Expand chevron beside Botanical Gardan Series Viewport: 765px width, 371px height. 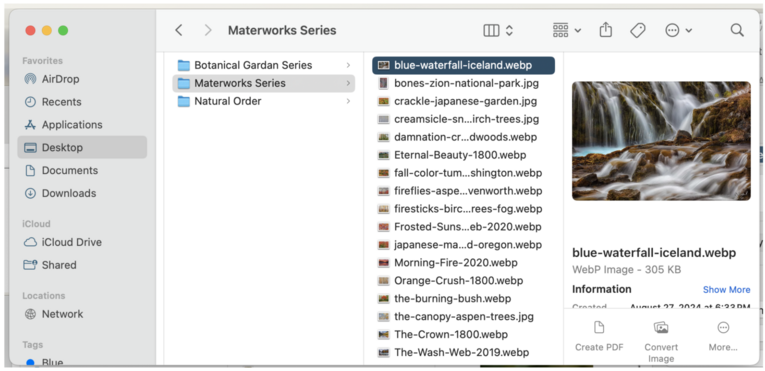(x=348, y=65)
